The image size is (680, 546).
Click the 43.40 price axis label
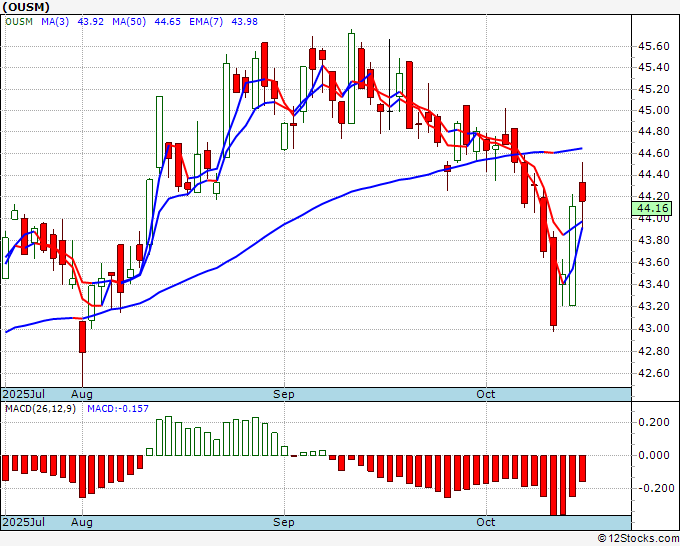653,284
